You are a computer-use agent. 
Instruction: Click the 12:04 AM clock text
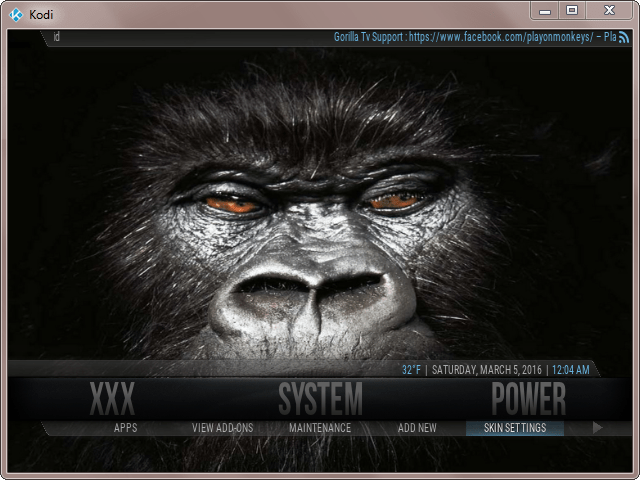coord(571,370)
